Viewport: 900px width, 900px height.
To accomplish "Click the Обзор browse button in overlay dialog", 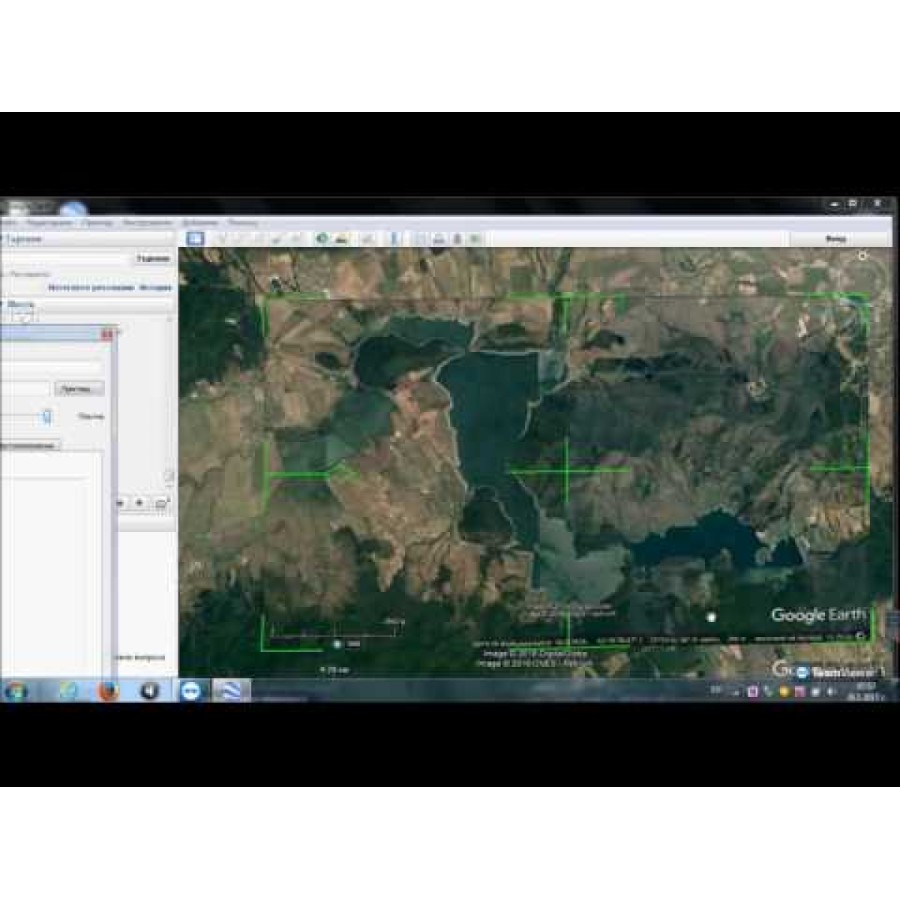I will pos(79,389).
